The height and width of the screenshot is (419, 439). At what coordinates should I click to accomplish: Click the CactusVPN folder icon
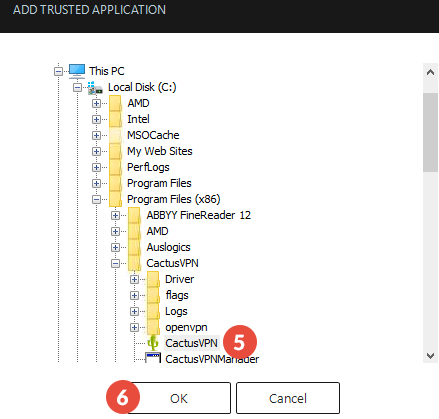click(x=134, y=263)
